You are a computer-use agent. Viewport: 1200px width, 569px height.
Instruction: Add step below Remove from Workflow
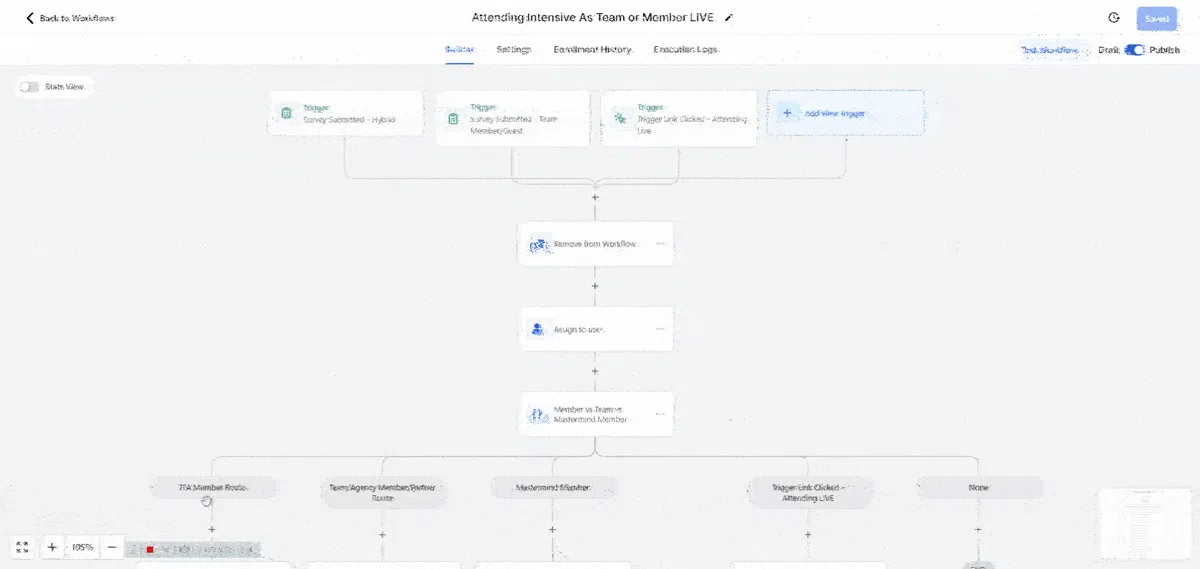[595, 286]
